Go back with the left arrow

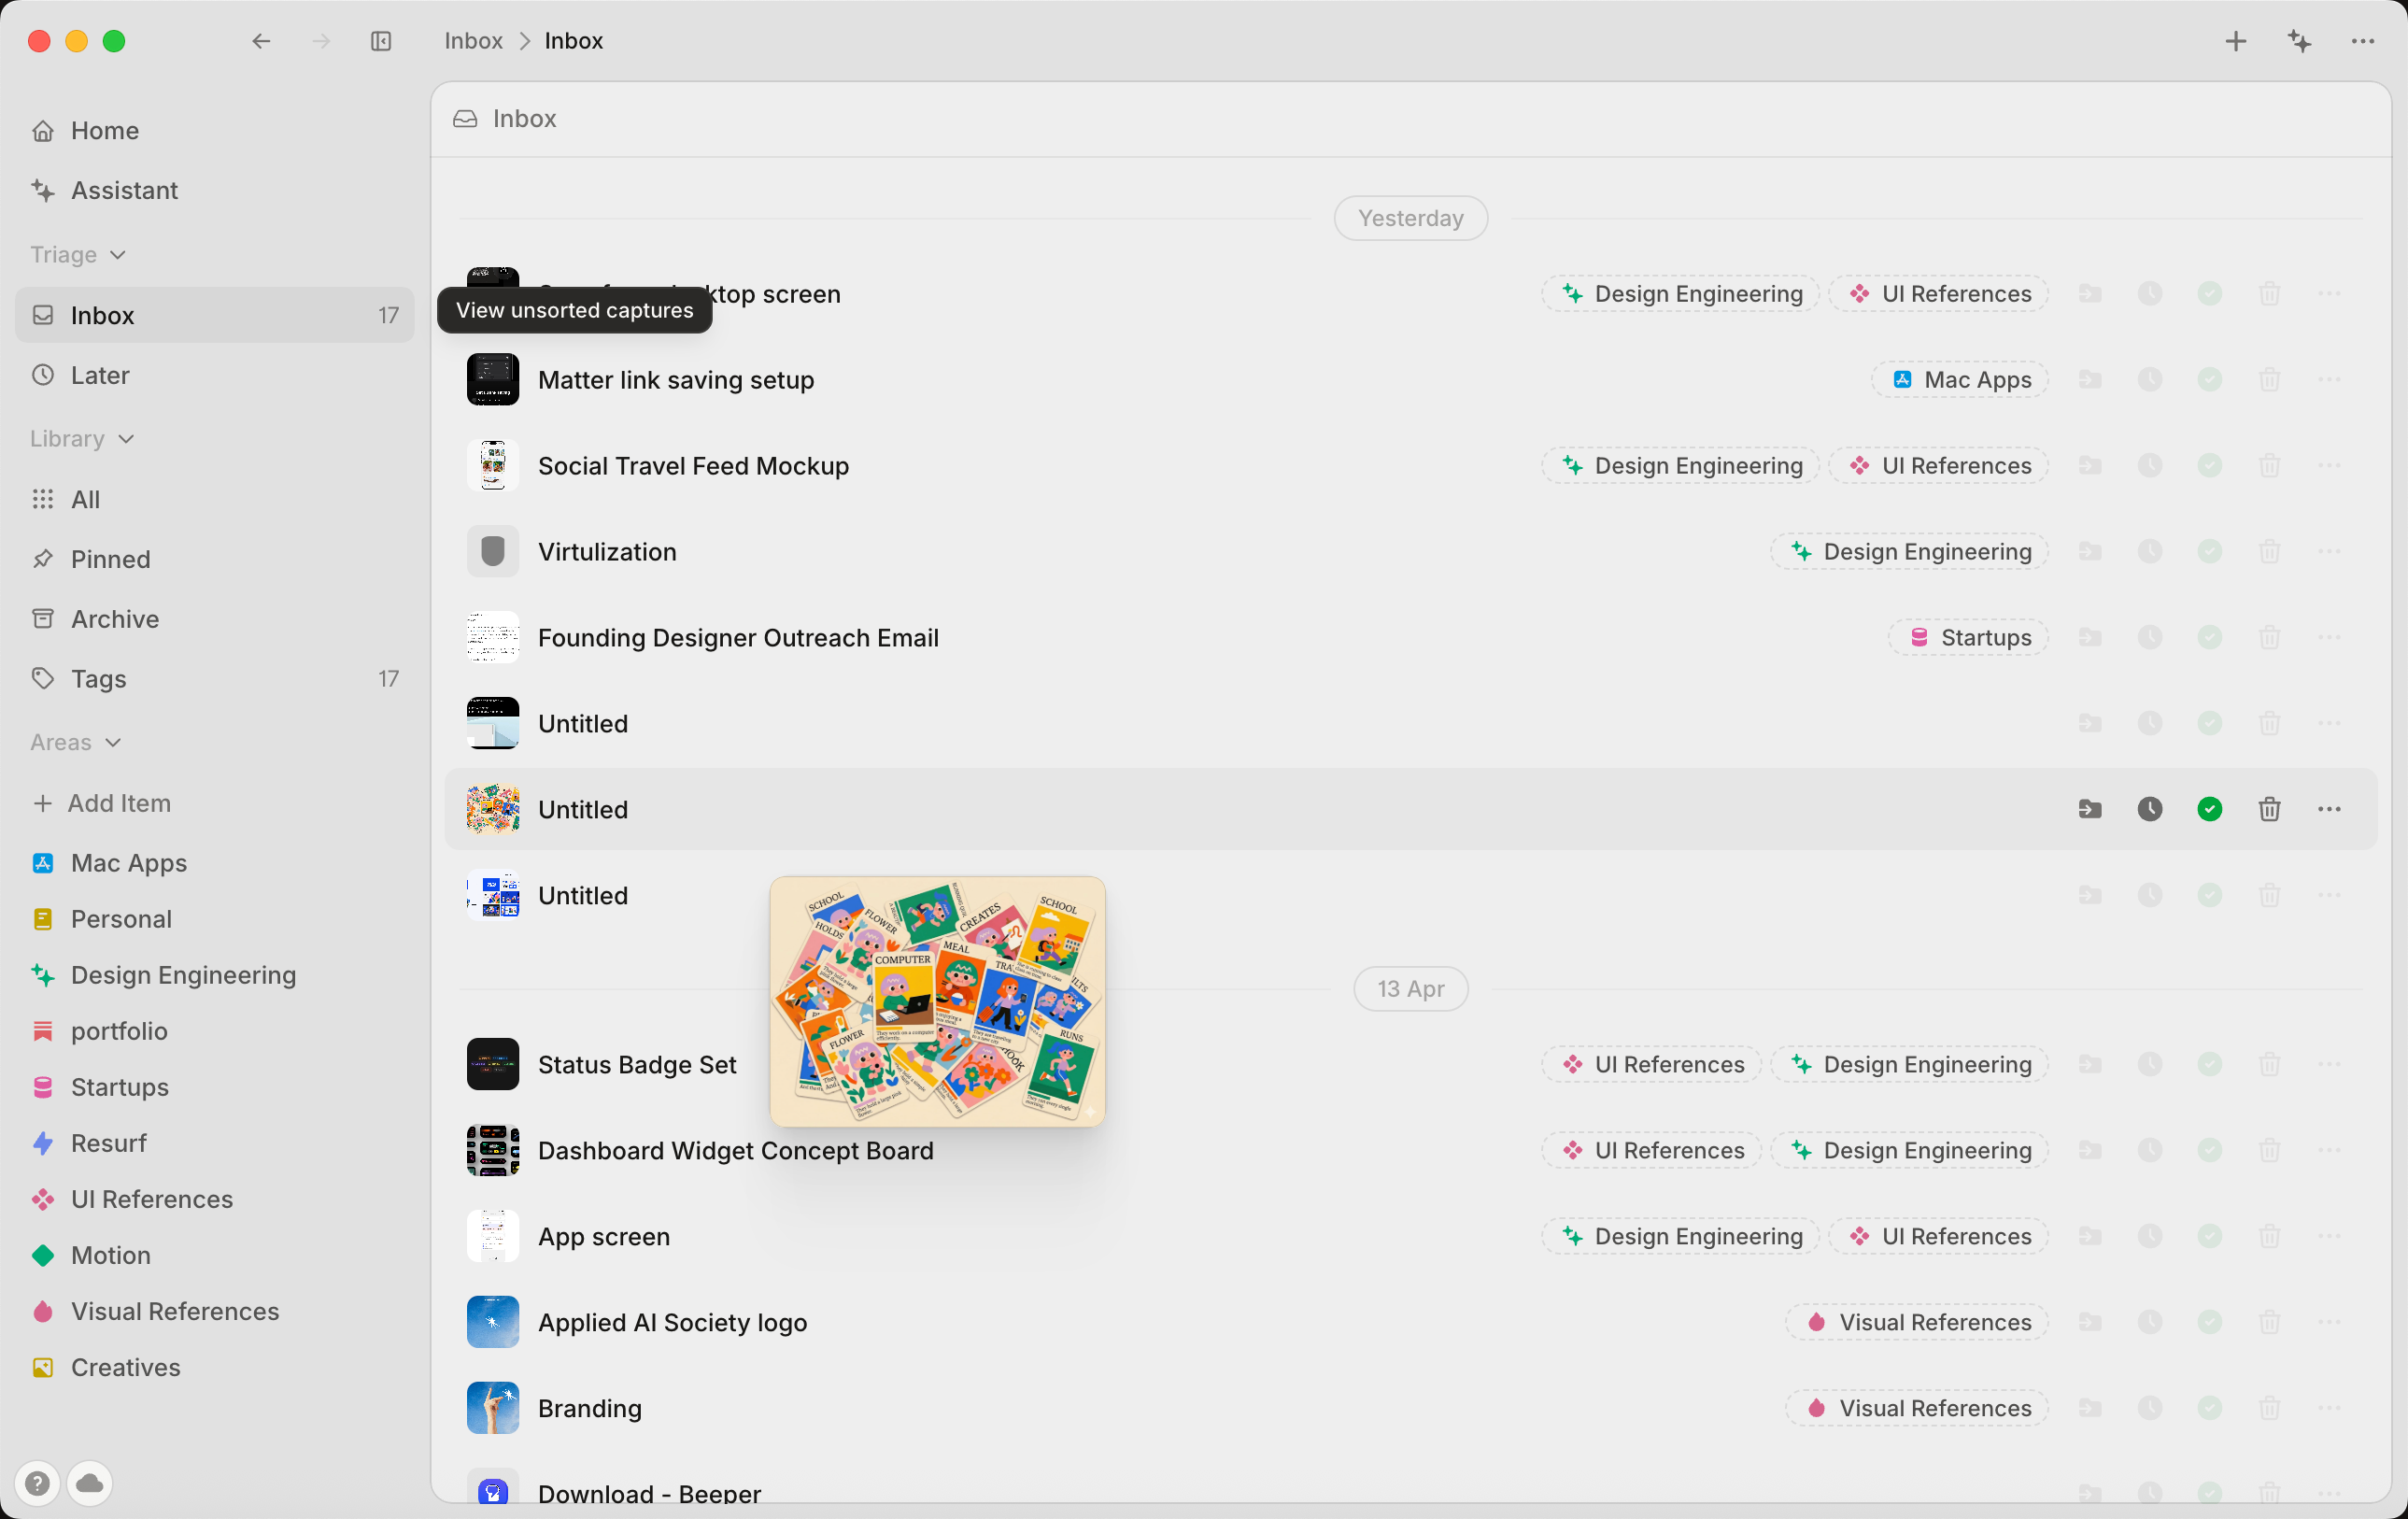click(261, 41)
